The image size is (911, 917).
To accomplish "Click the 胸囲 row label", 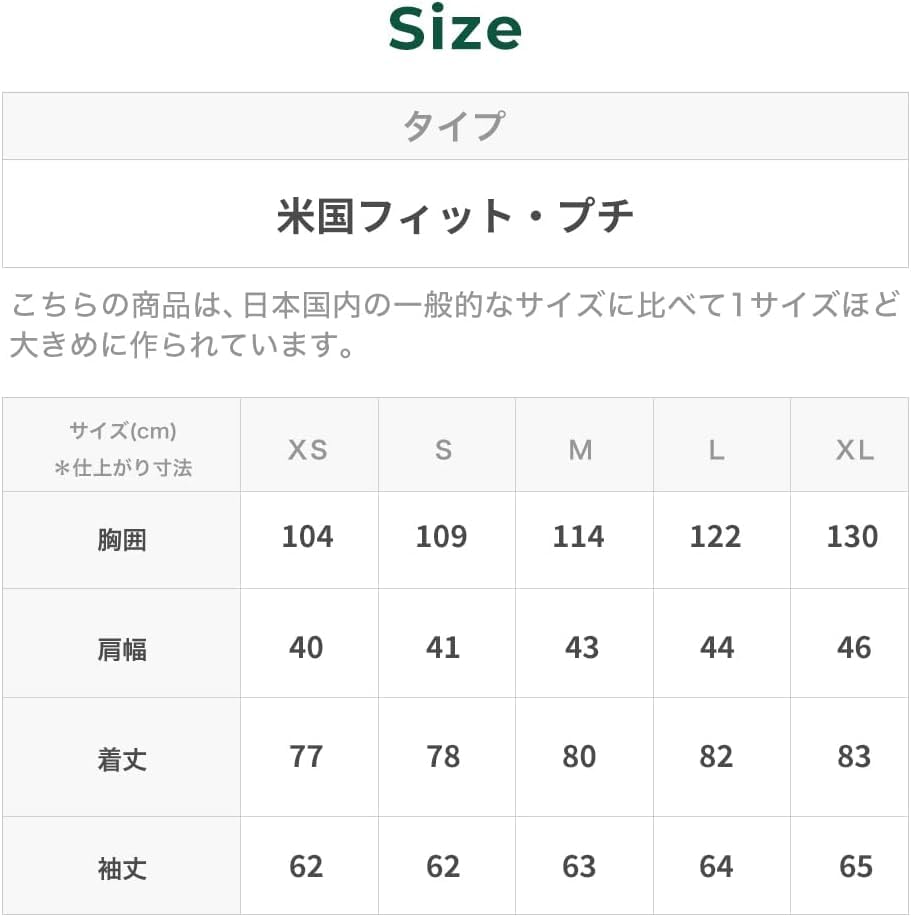I will click(x=122, y=540).
